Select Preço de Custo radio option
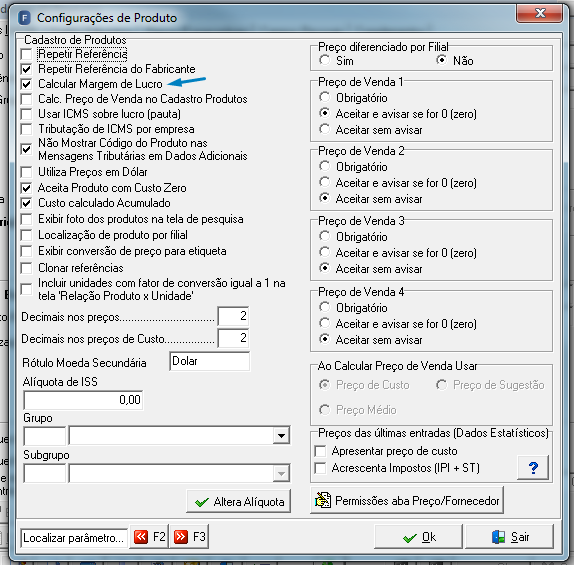Image resolution: width=574 pixels, height=565 pixels. click(324, 385)
